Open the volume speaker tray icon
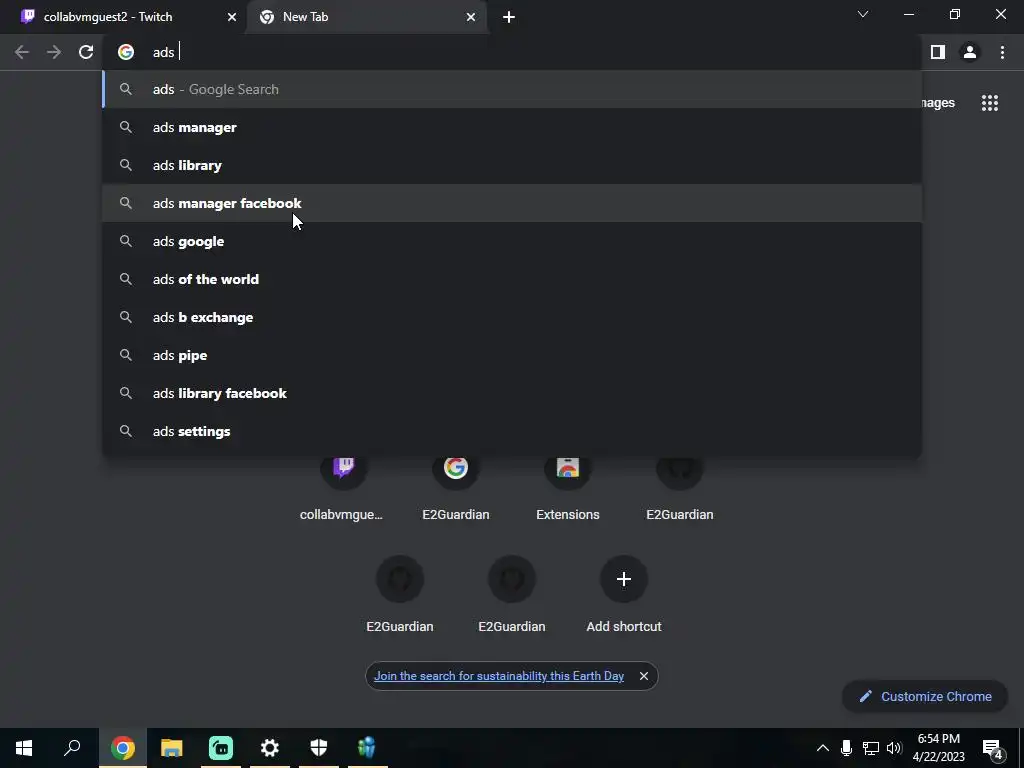 894,748
